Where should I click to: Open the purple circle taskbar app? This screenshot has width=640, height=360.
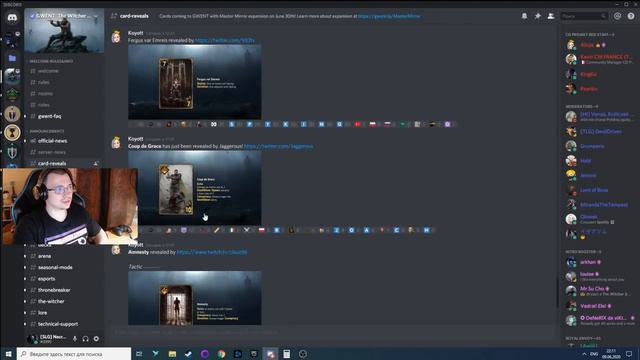click(205, 354)
